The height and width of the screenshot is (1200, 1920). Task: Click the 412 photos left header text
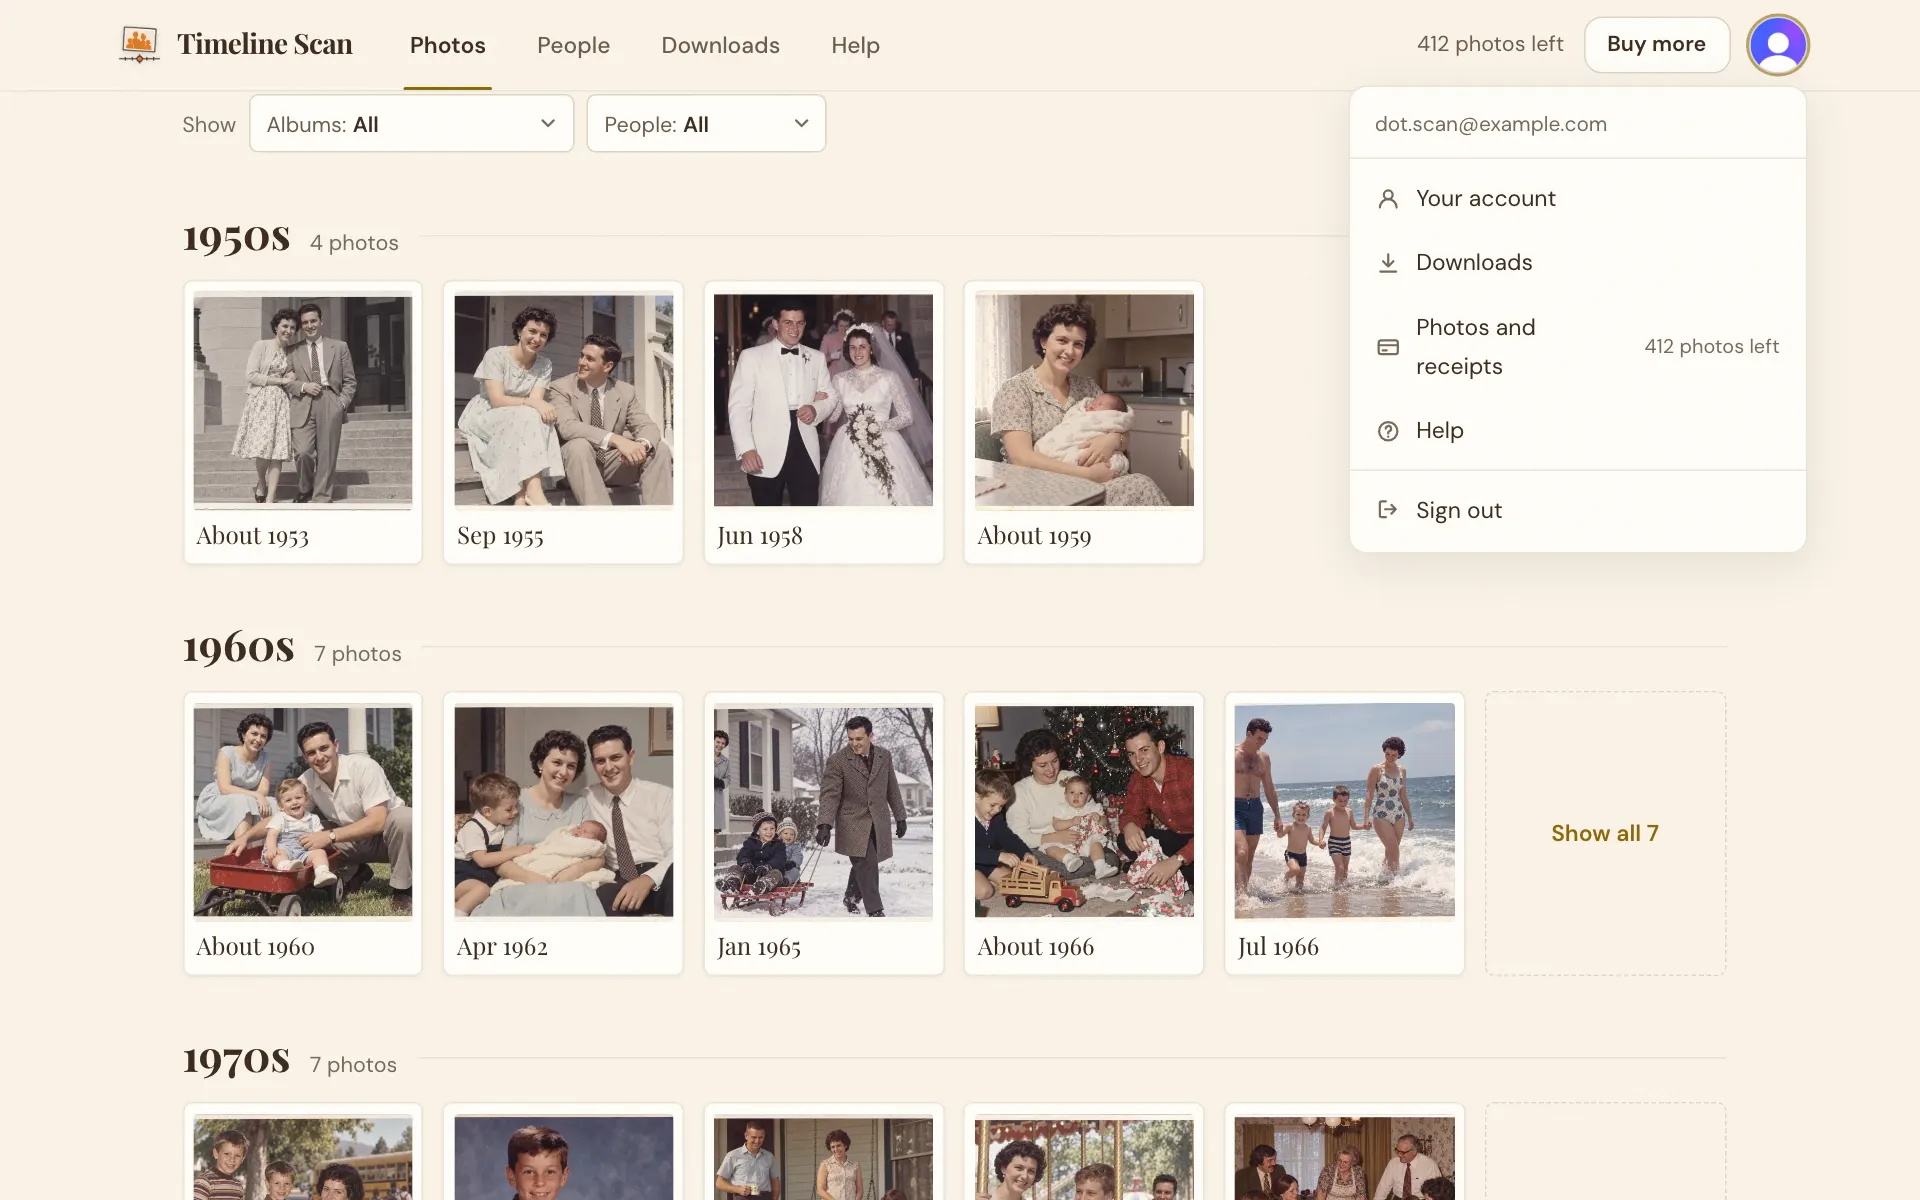1489,44
